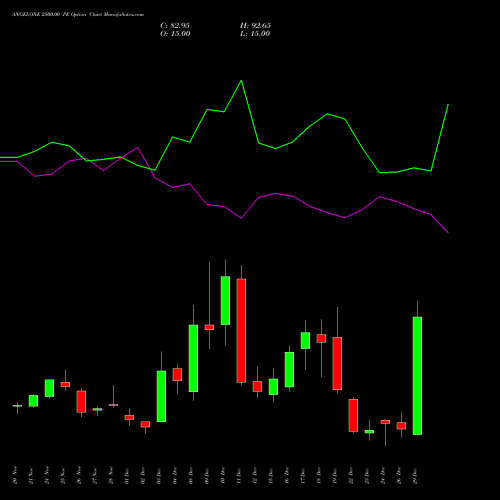Screen dimensions: 500x500
Task: Click the high value H: 92.65
Action: click(x=255, y=26)
